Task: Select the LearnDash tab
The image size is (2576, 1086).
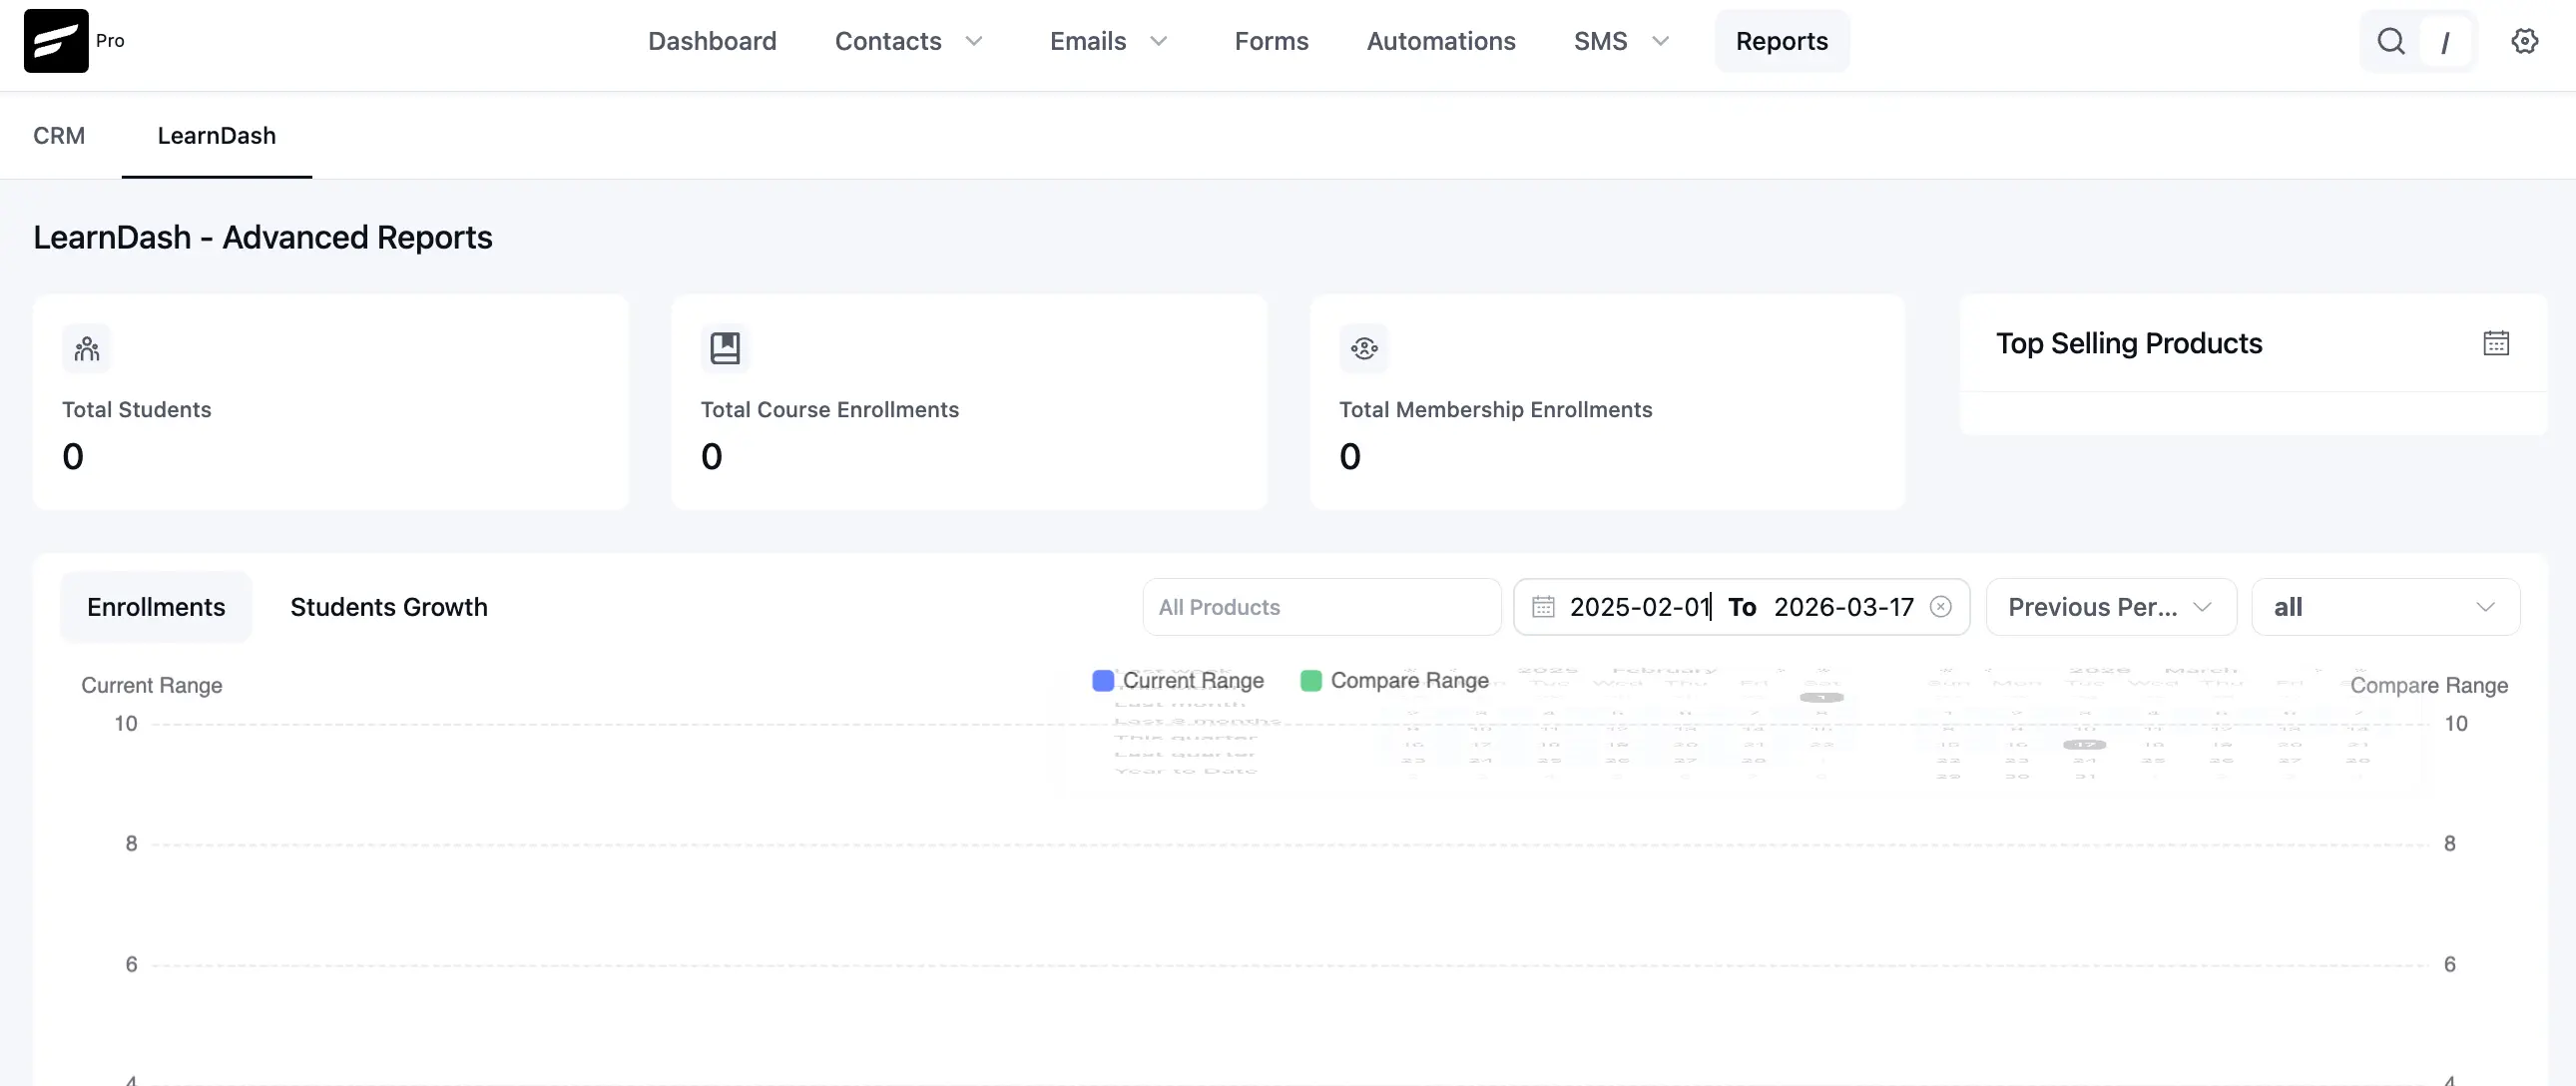Action: click(x=217, y=135)
